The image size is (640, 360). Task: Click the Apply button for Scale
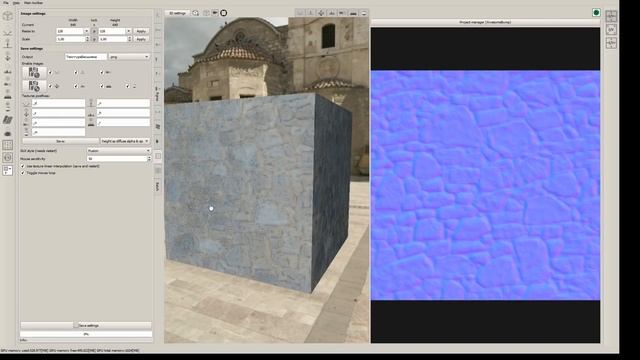141,39
